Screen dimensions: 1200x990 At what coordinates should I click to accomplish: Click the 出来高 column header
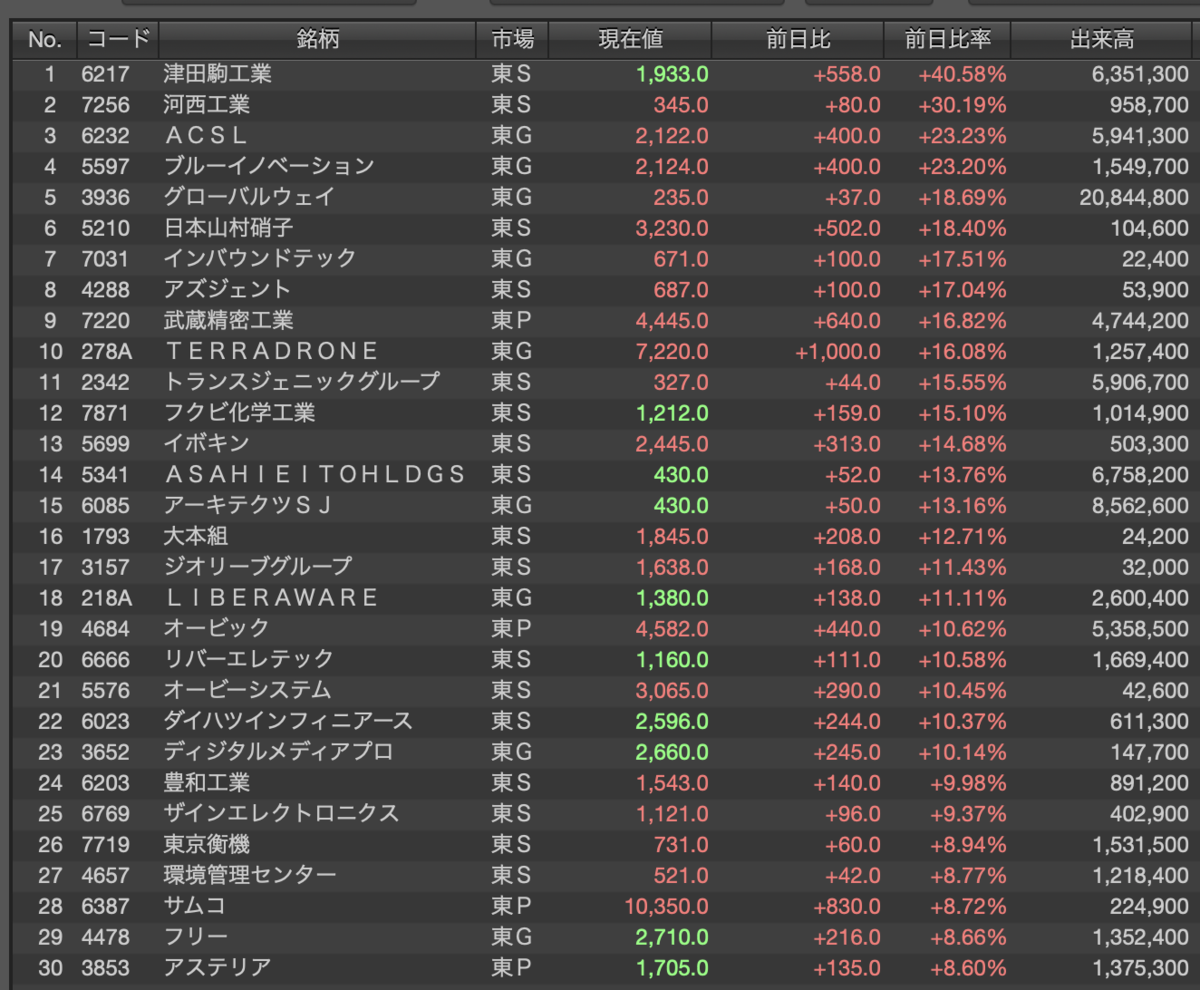tap(1102, 40)
